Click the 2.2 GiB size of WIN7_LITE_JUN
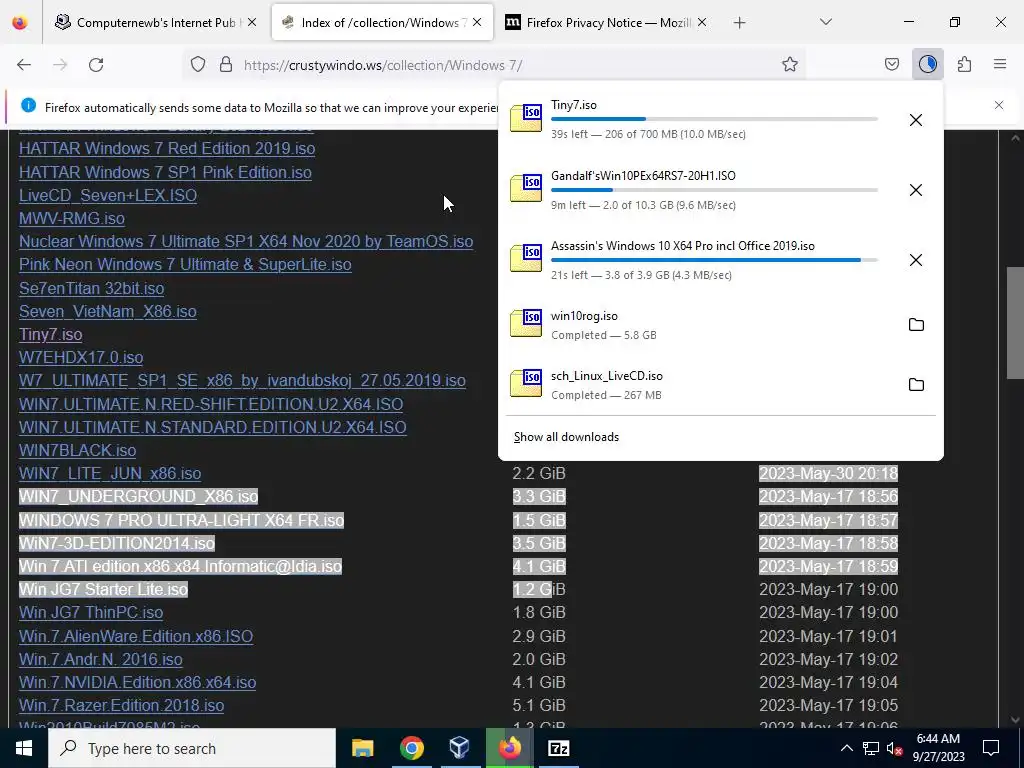 [x=539, y=473]
